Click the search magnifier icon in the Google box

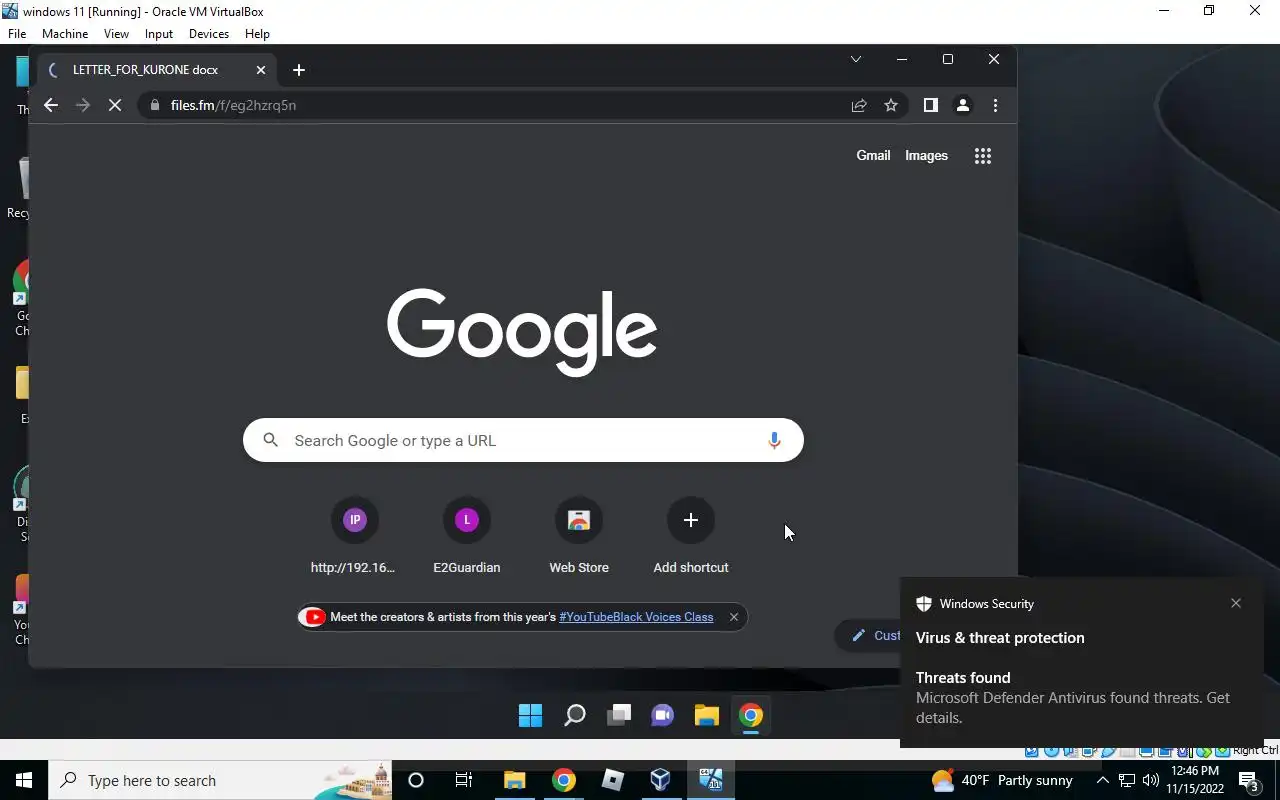(x=270, y=440)
